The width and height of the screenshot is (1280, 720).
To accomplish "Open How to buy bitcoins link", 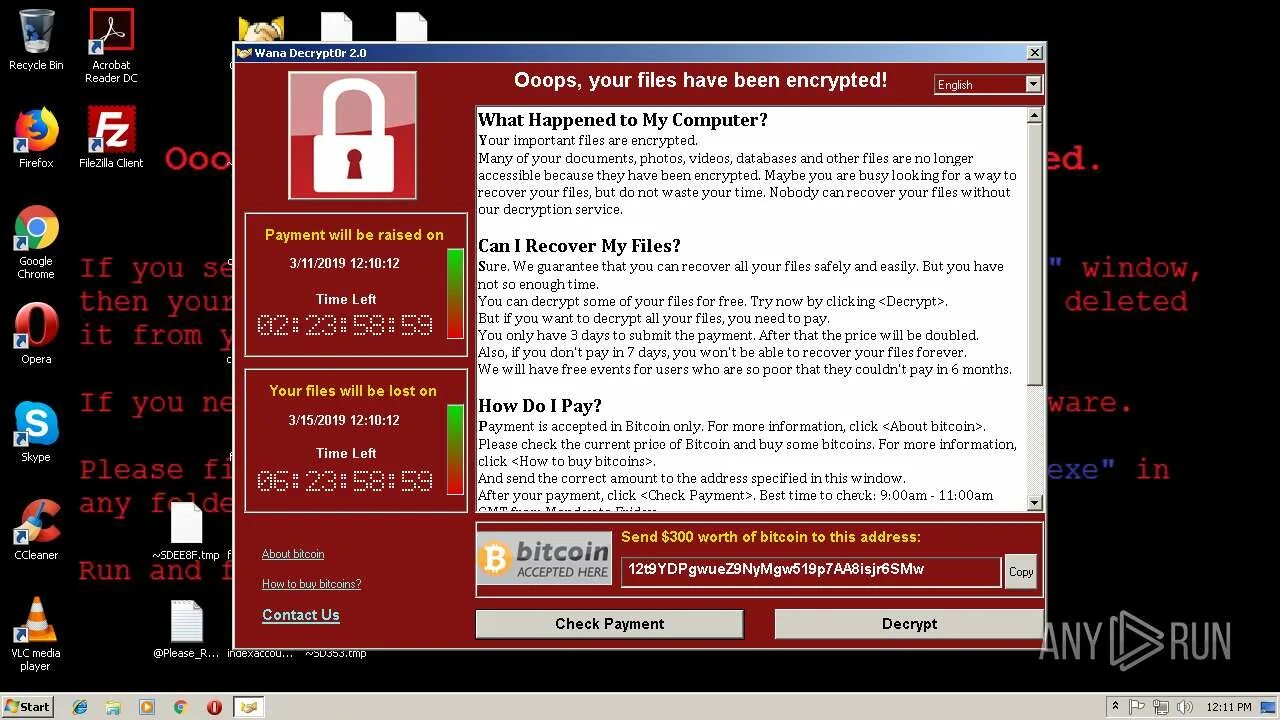I will [x=311, y=584].
